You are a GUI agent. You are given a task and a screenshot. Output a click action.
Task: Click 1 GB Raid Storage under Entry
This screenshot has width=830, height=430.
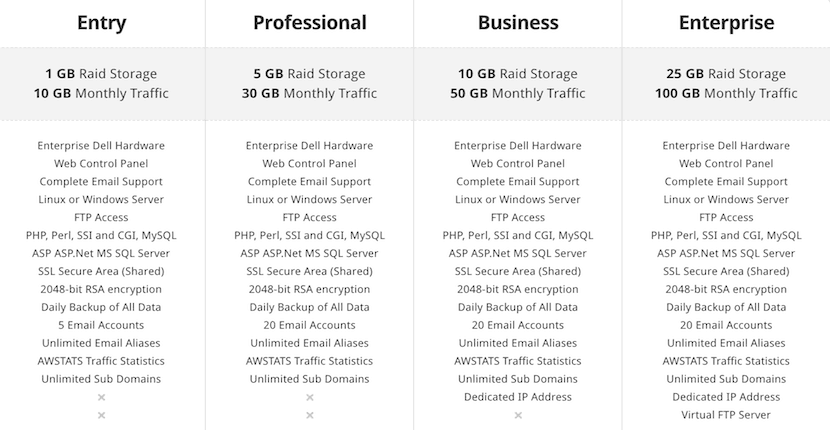pyautogui.click(x=101, y=74)
